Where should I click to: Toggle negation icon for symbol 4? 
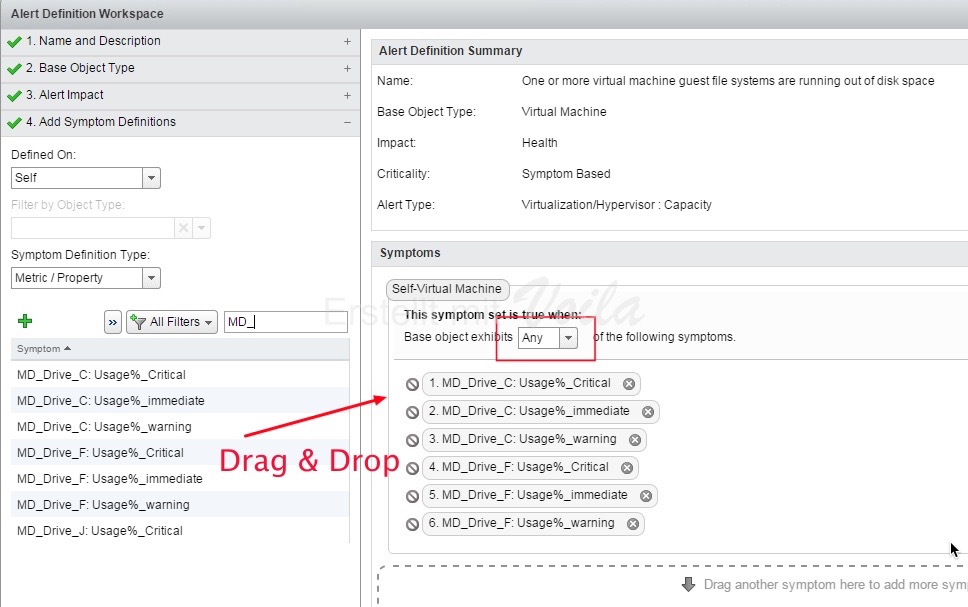click(x=412, y=468)
